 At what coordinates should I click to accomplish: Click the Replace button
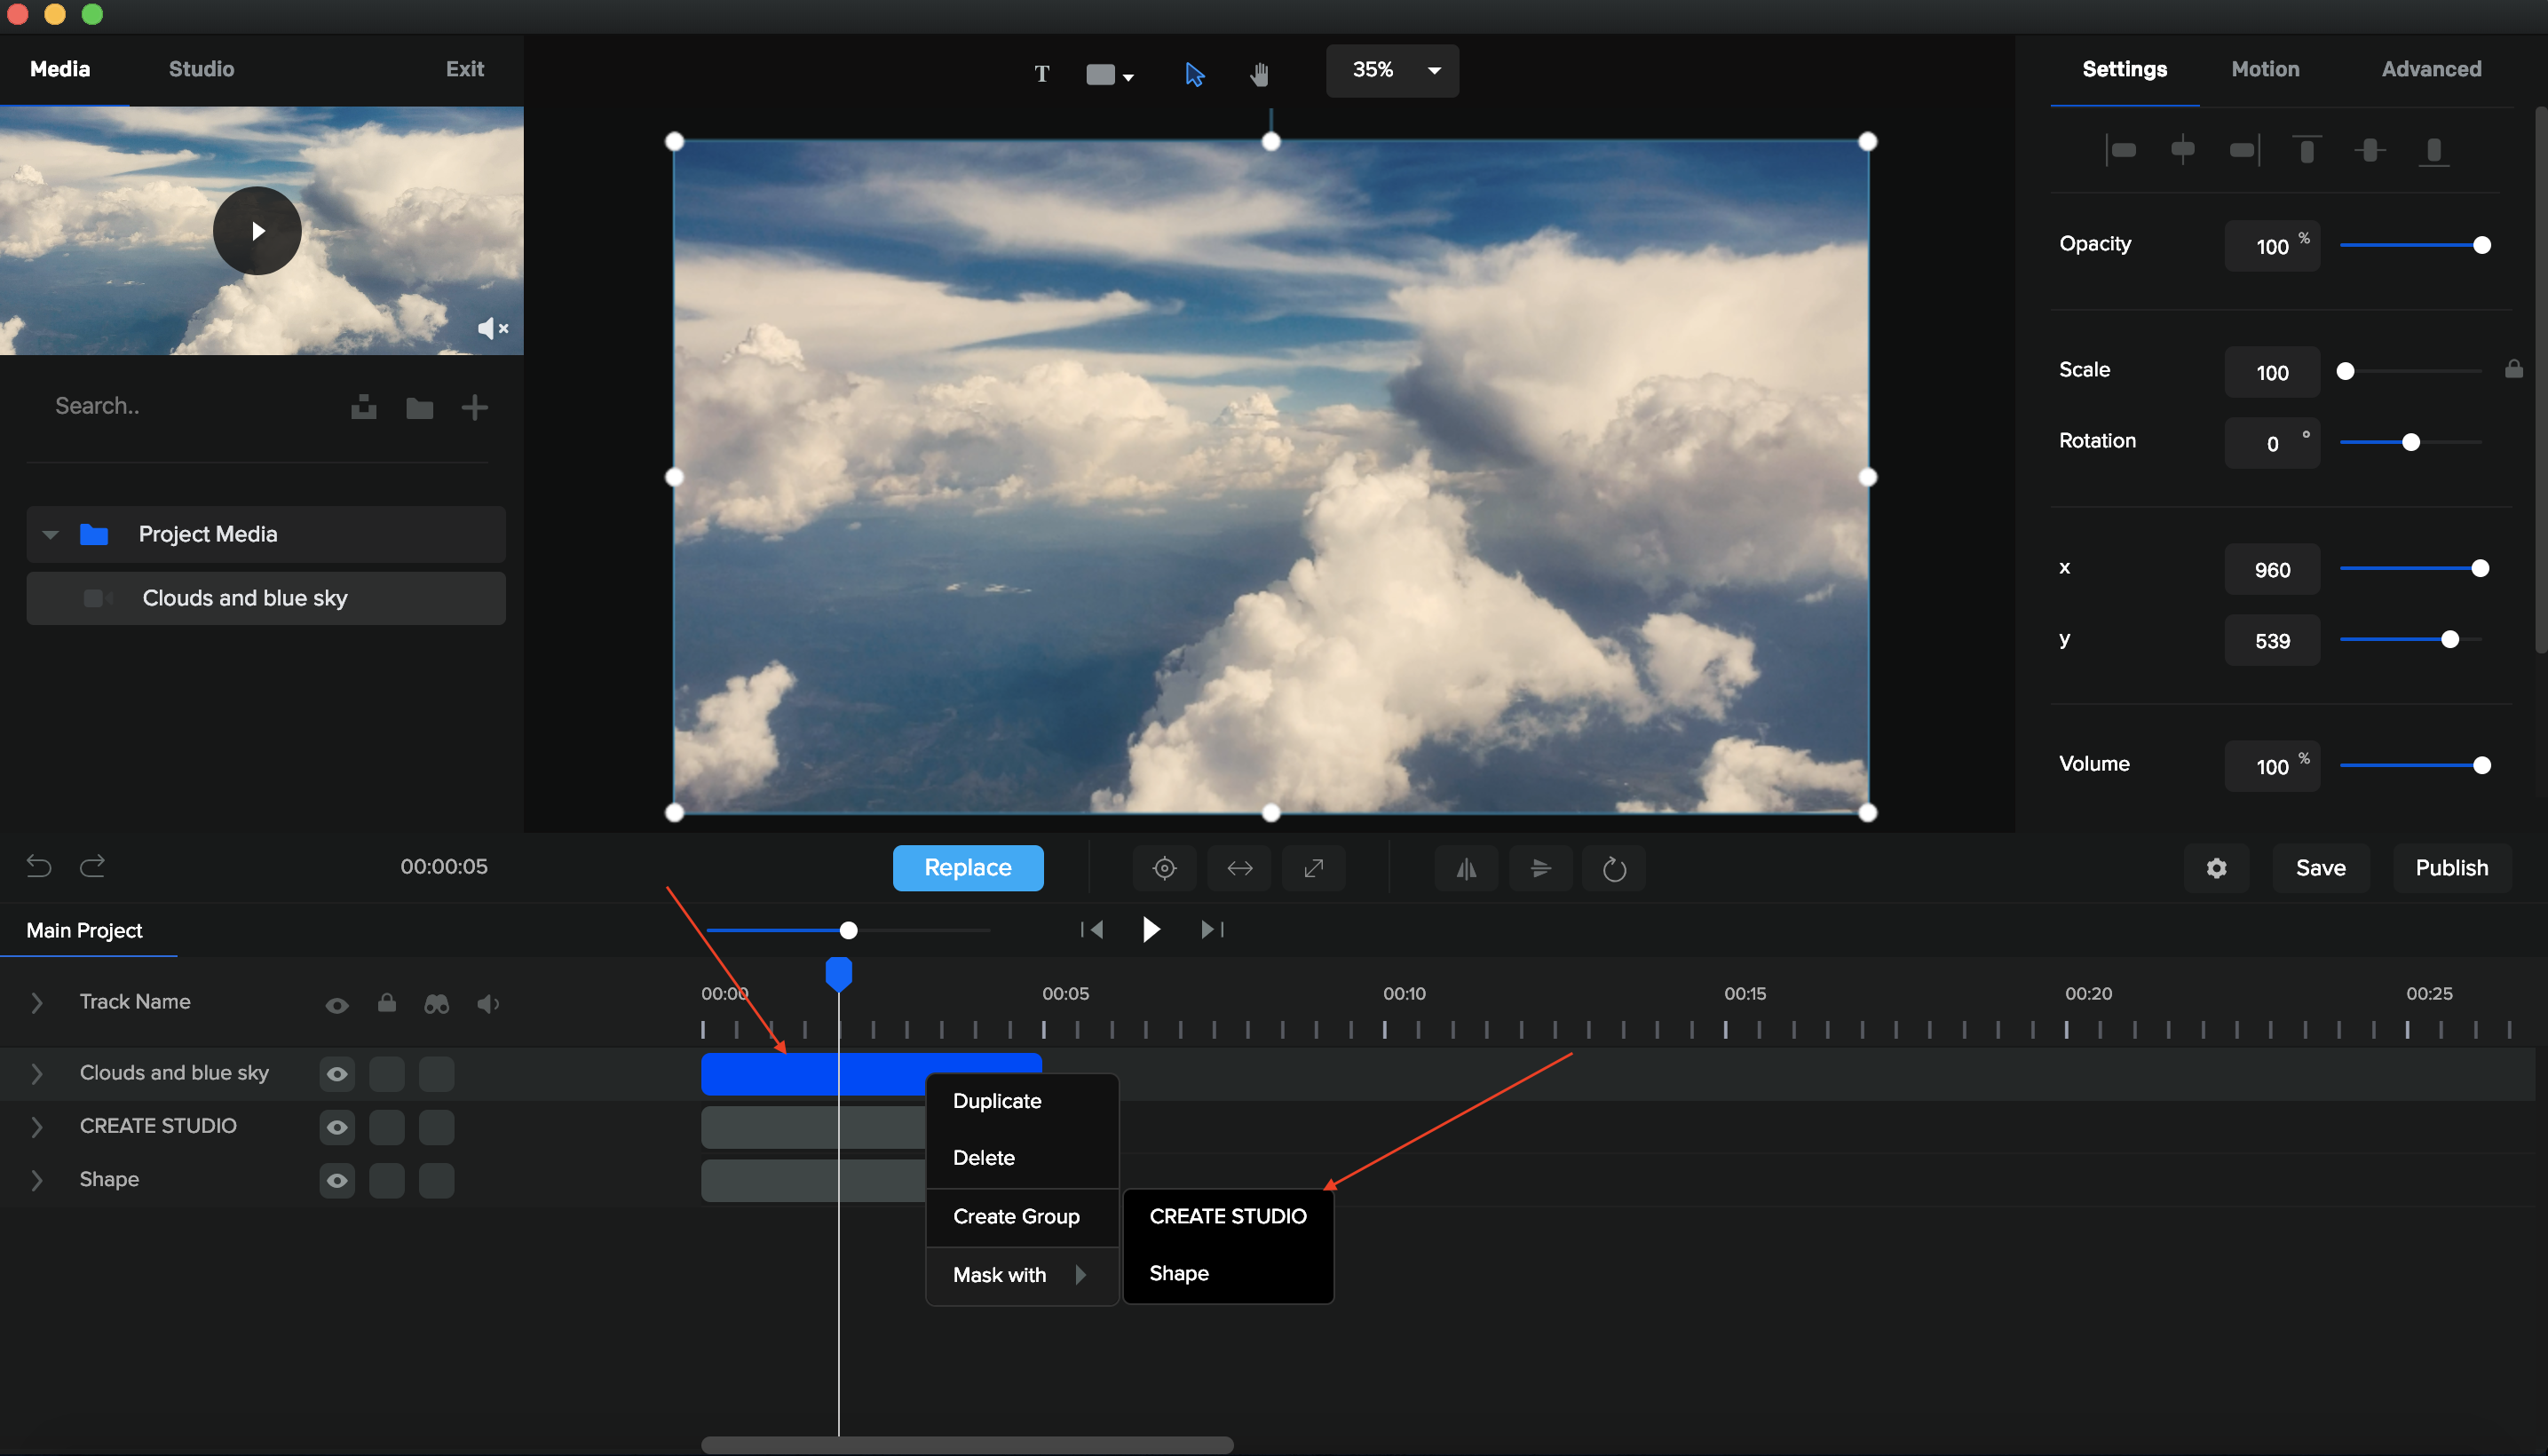tap(967, 867)
